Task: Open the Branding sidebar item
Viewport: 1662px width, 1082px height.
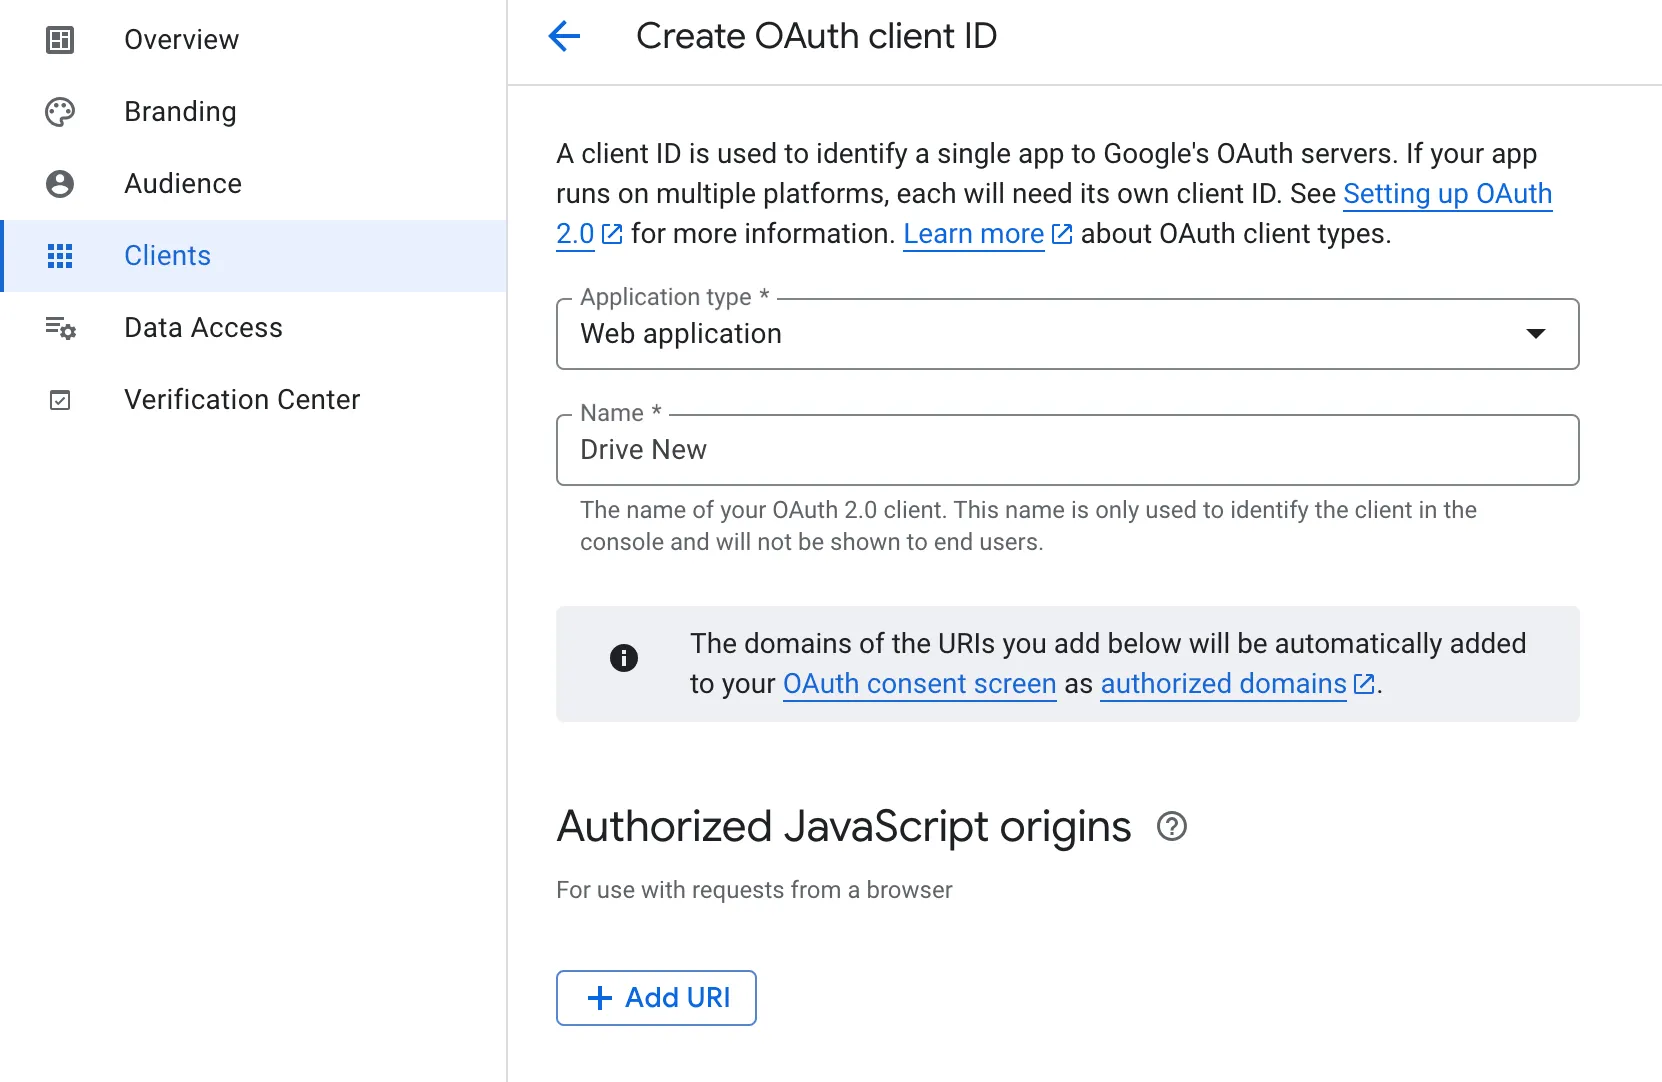Action: click(180, 112)
